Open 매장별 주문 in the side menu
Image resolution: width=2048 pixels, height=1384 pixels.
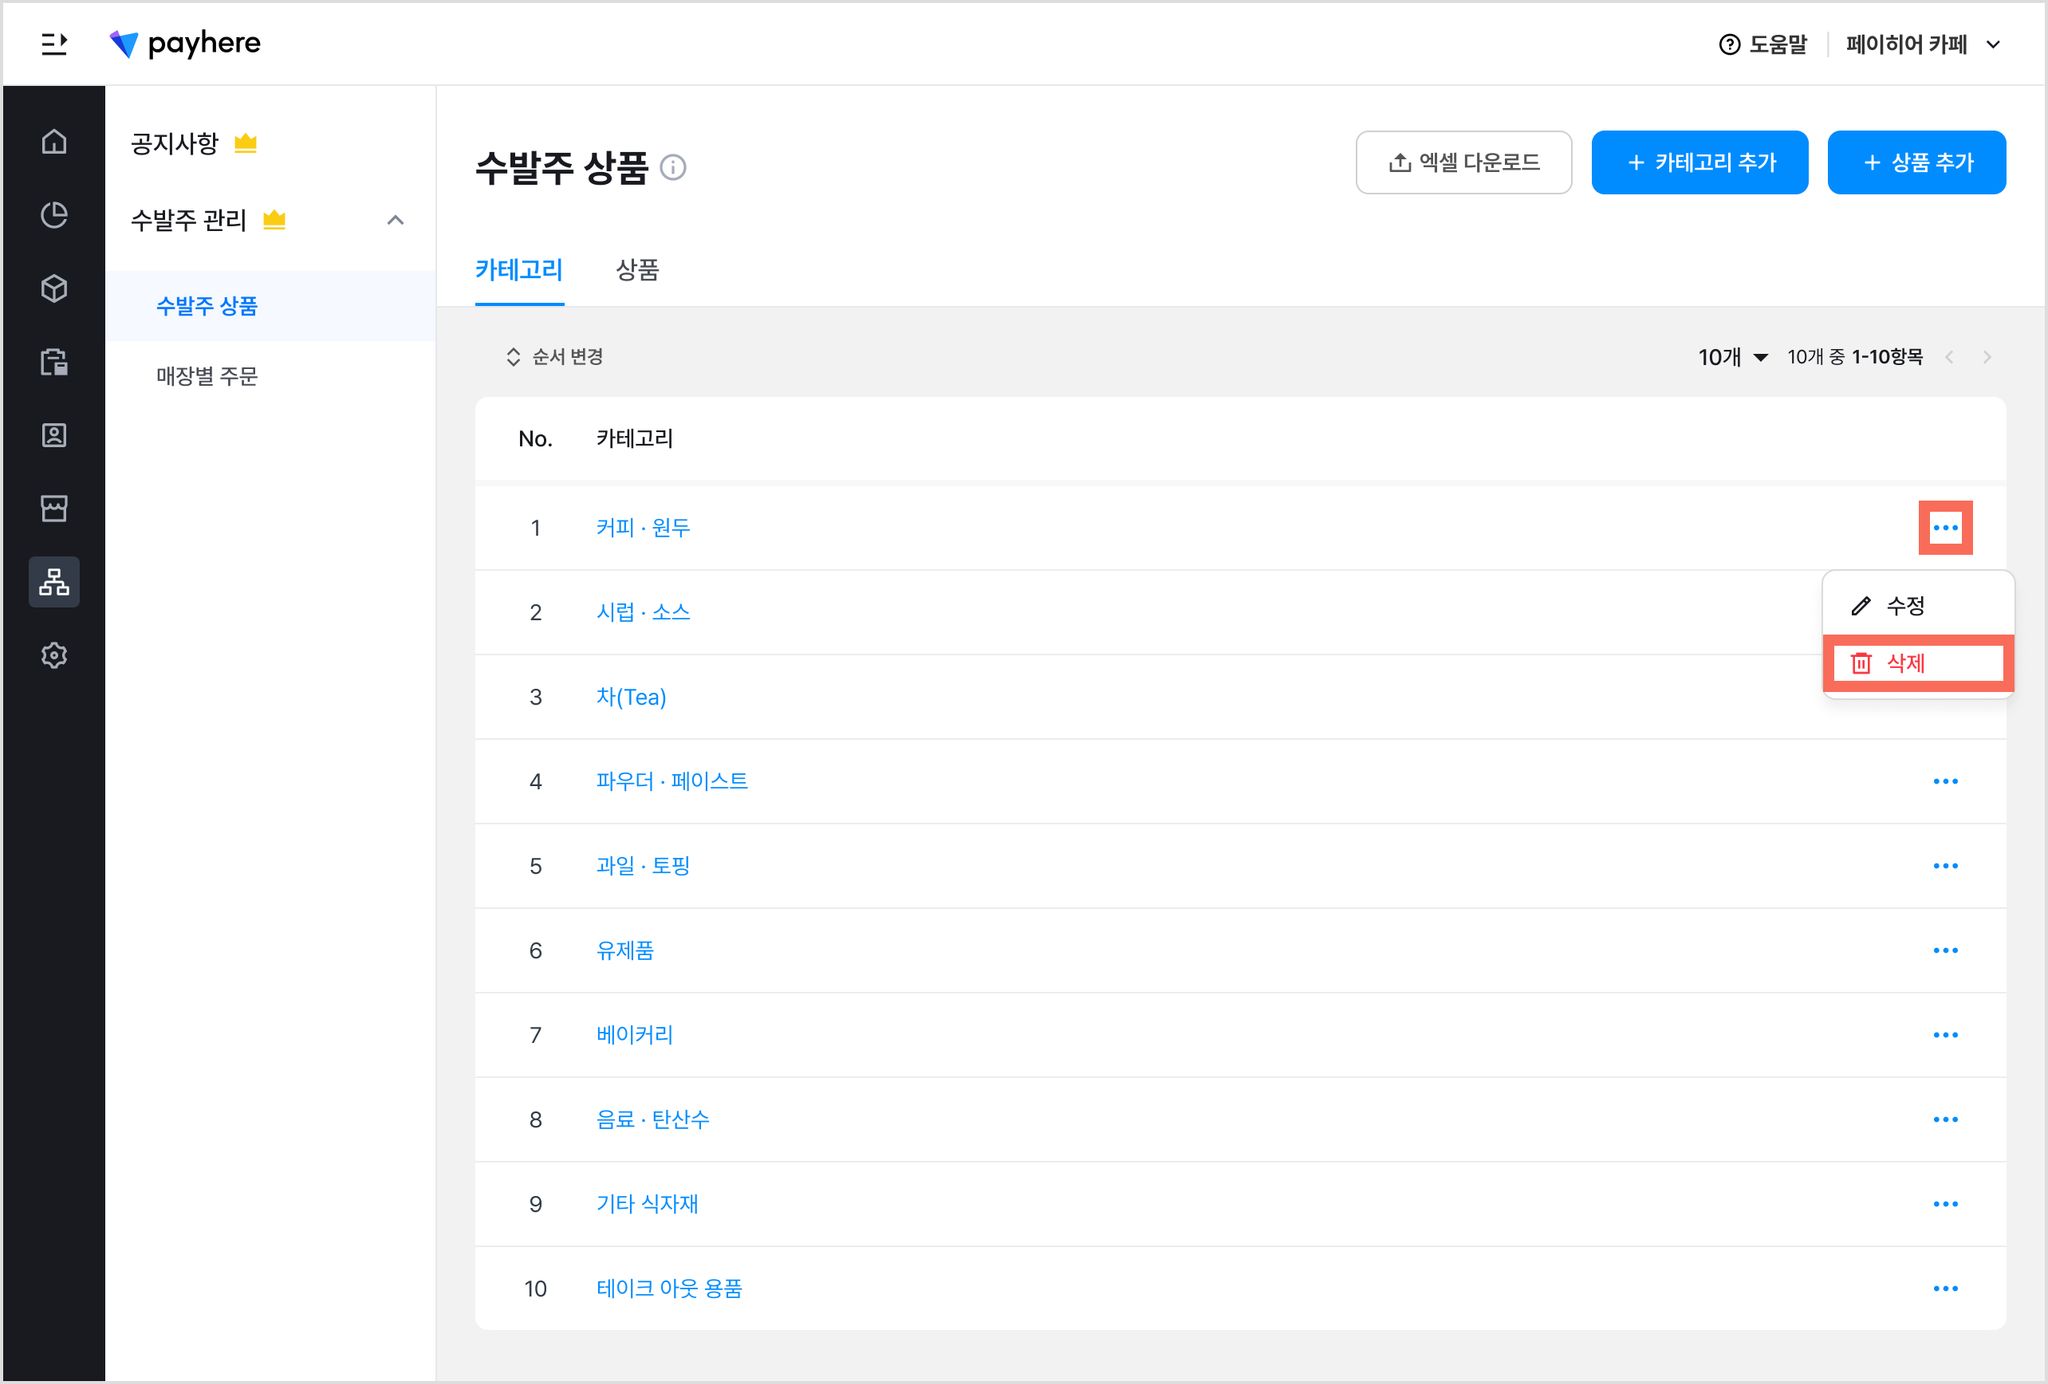[207, 376]
